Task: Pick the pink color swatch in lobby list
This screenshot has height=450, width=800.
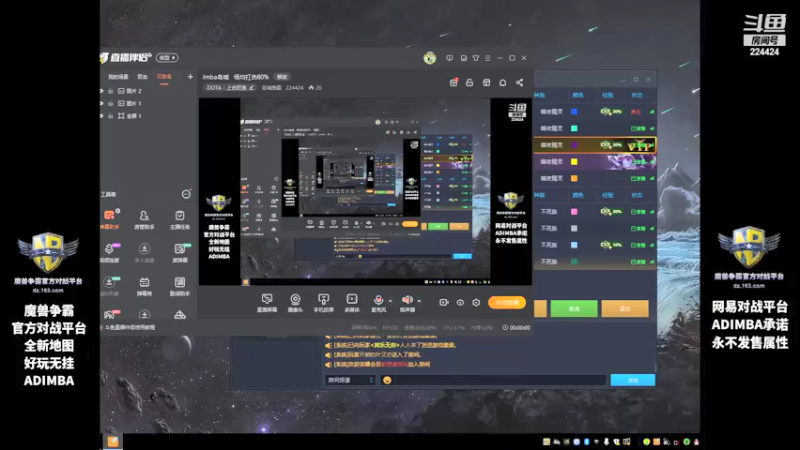Action: click(574, 212)
